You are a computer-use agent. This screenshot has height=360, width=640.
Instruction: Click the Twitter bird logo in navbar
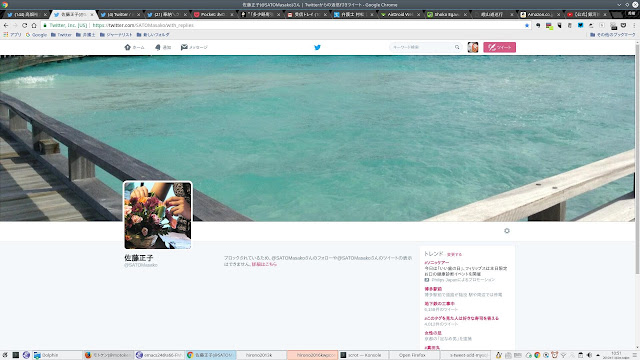pos(317,47)
